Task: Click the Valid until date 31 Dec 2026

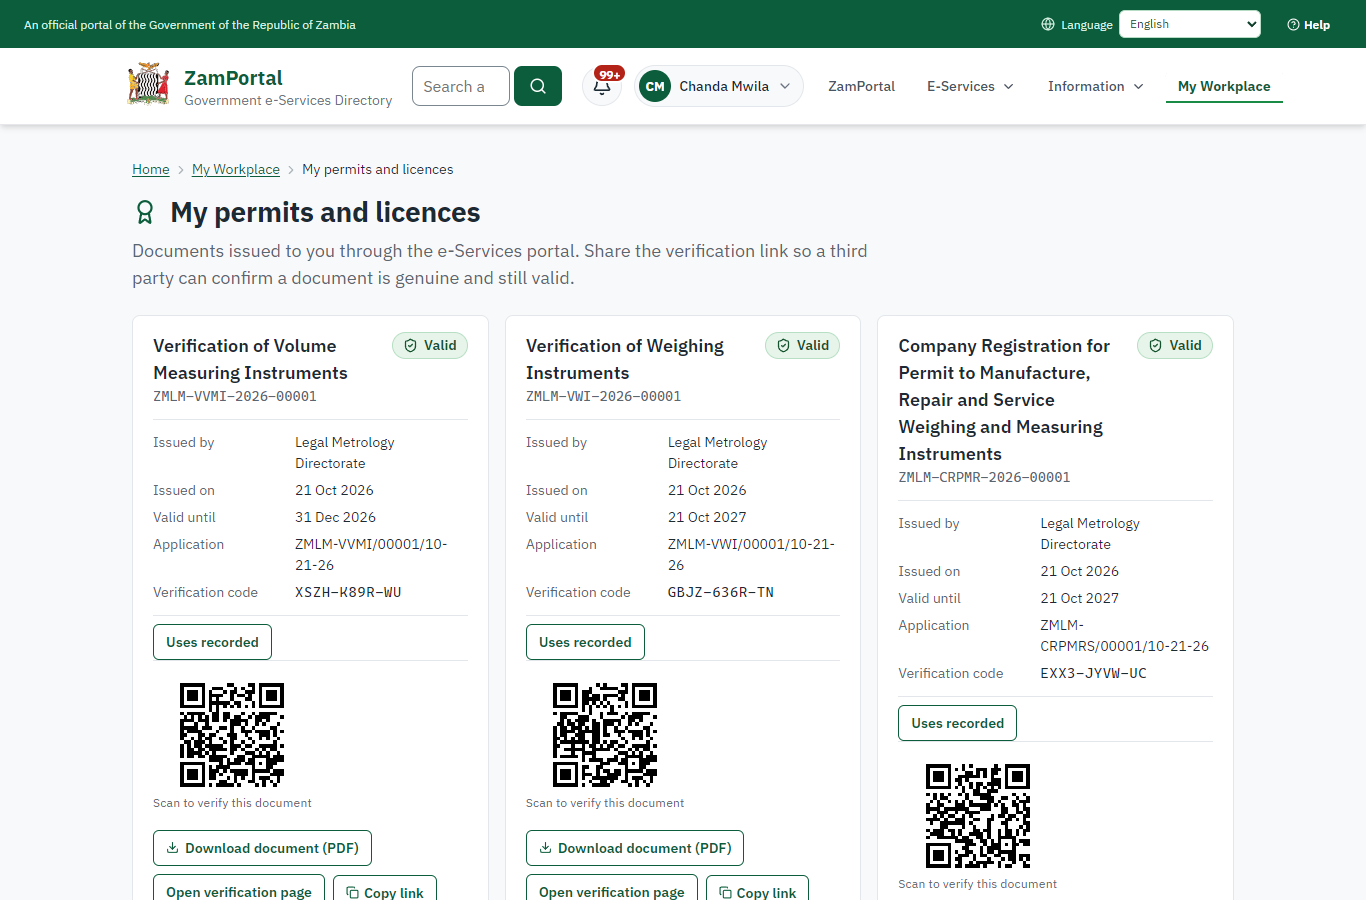Action: 335,517
